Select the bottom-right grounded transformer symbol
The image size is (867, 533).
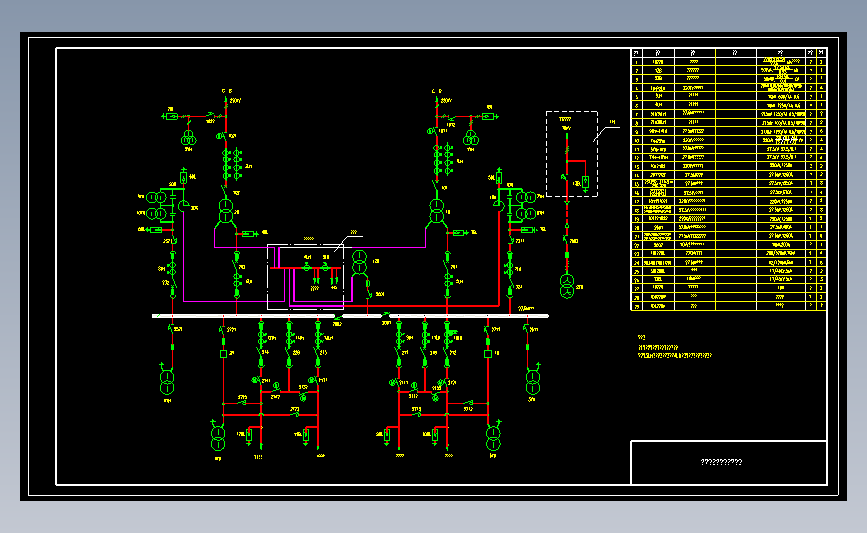[493, 437]
